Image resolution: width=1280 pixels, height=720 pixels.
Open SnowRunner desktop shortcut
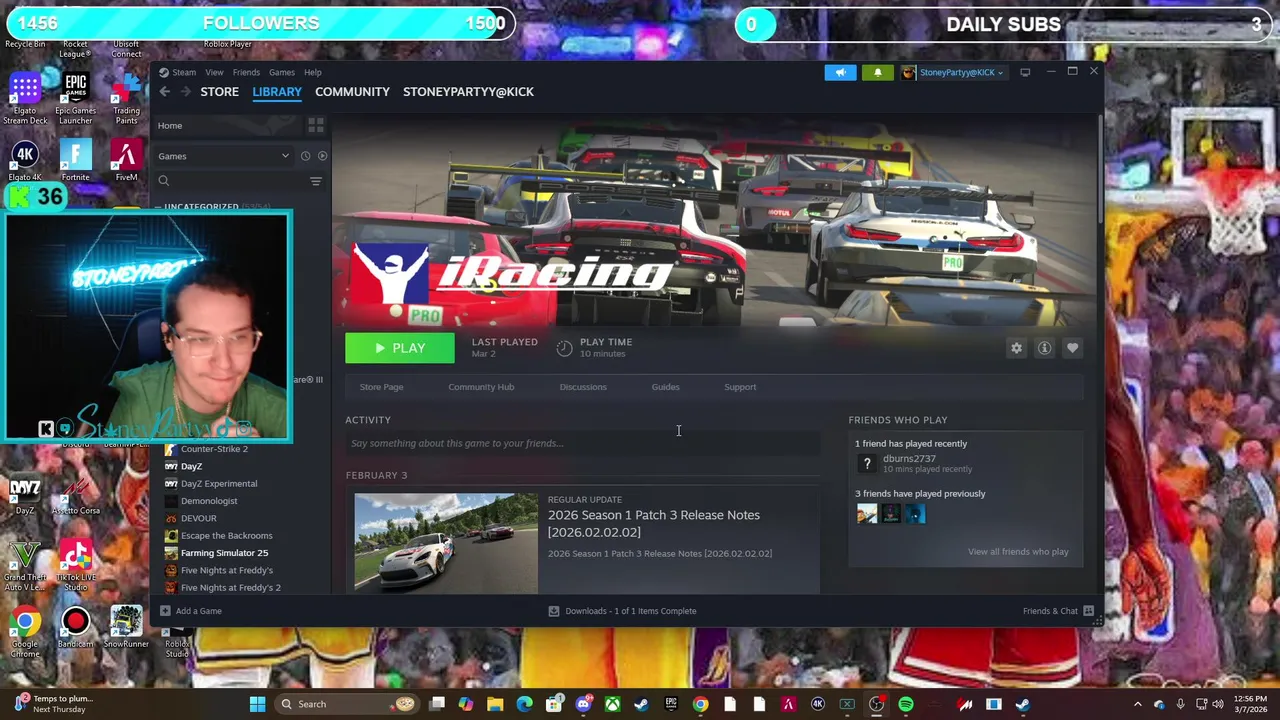[126, 628]
